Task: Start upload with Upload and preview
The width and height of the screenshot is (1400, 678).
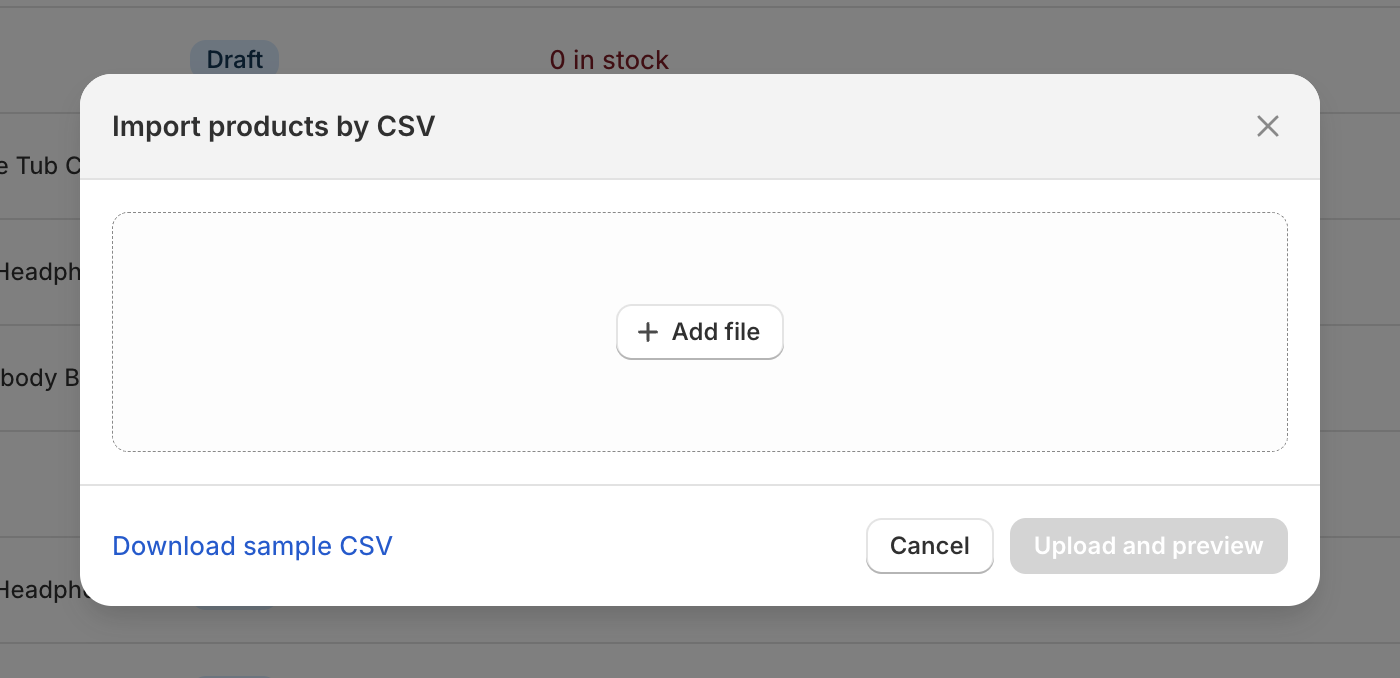Action: 1148,546
